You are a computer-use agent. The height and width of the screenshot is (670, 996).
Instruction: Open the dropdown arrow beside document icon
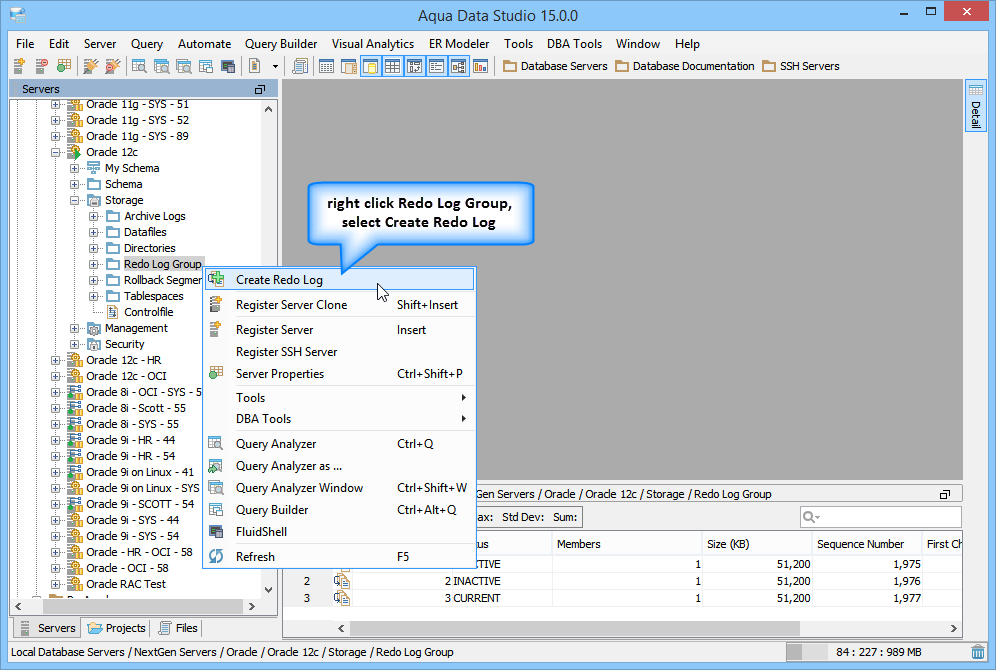point(275,66)
